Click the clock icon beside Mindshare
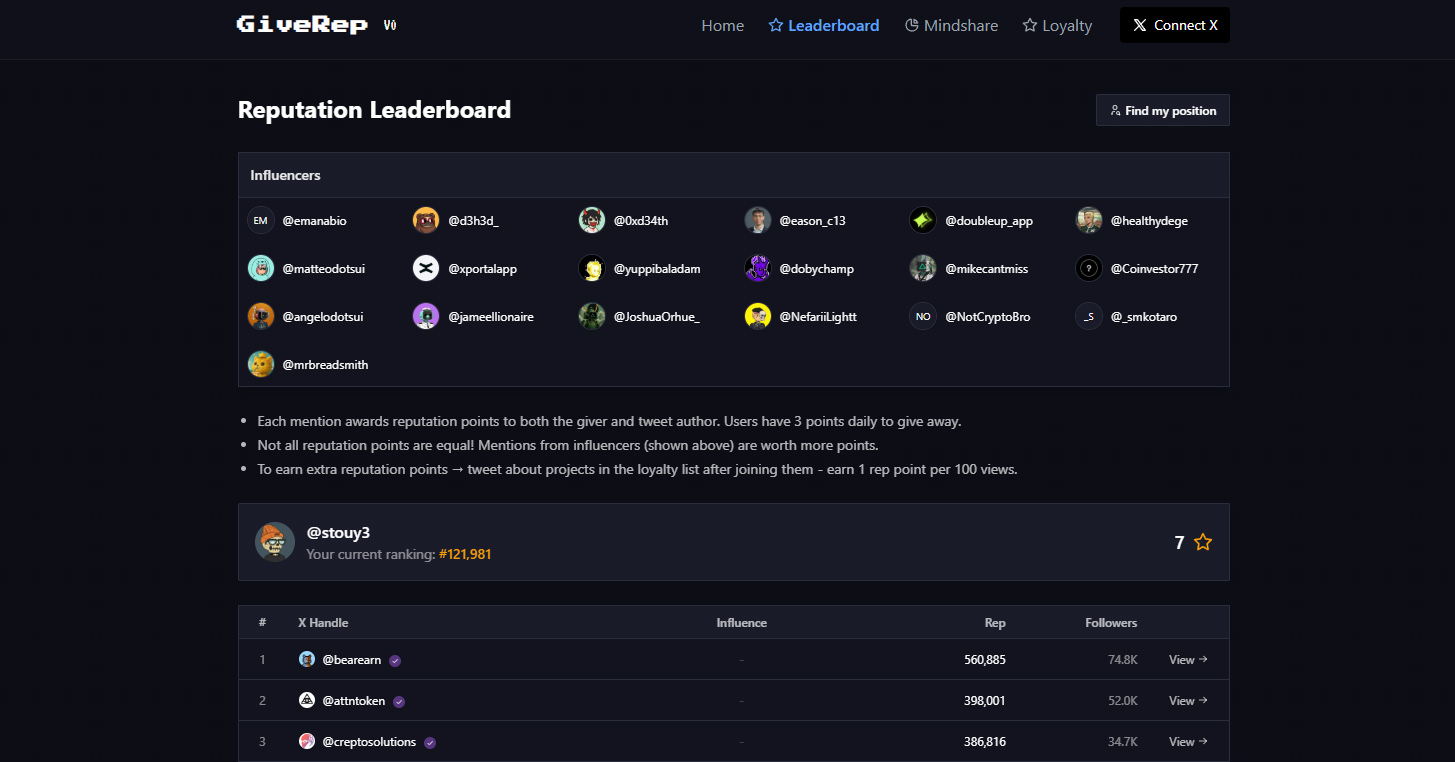1455x762 pixels. tap(913, 25)
